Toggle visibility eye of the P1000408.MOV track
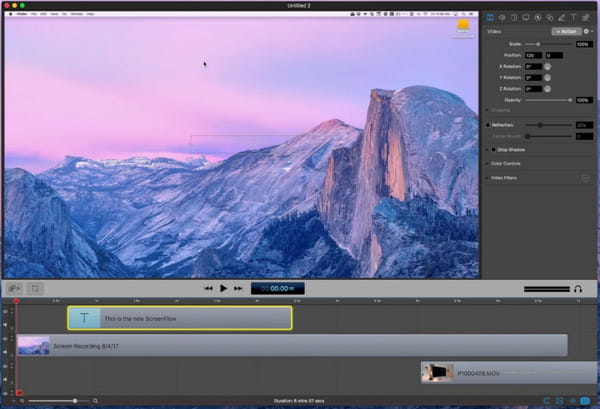600x409 pixels. [x=5, y=366]
